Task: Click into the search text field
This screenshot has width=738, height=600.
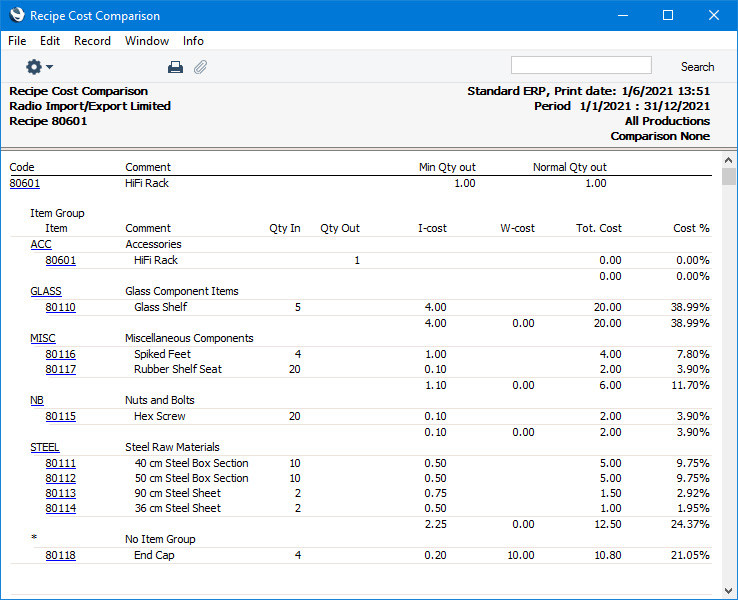Action: click(580, 66)
